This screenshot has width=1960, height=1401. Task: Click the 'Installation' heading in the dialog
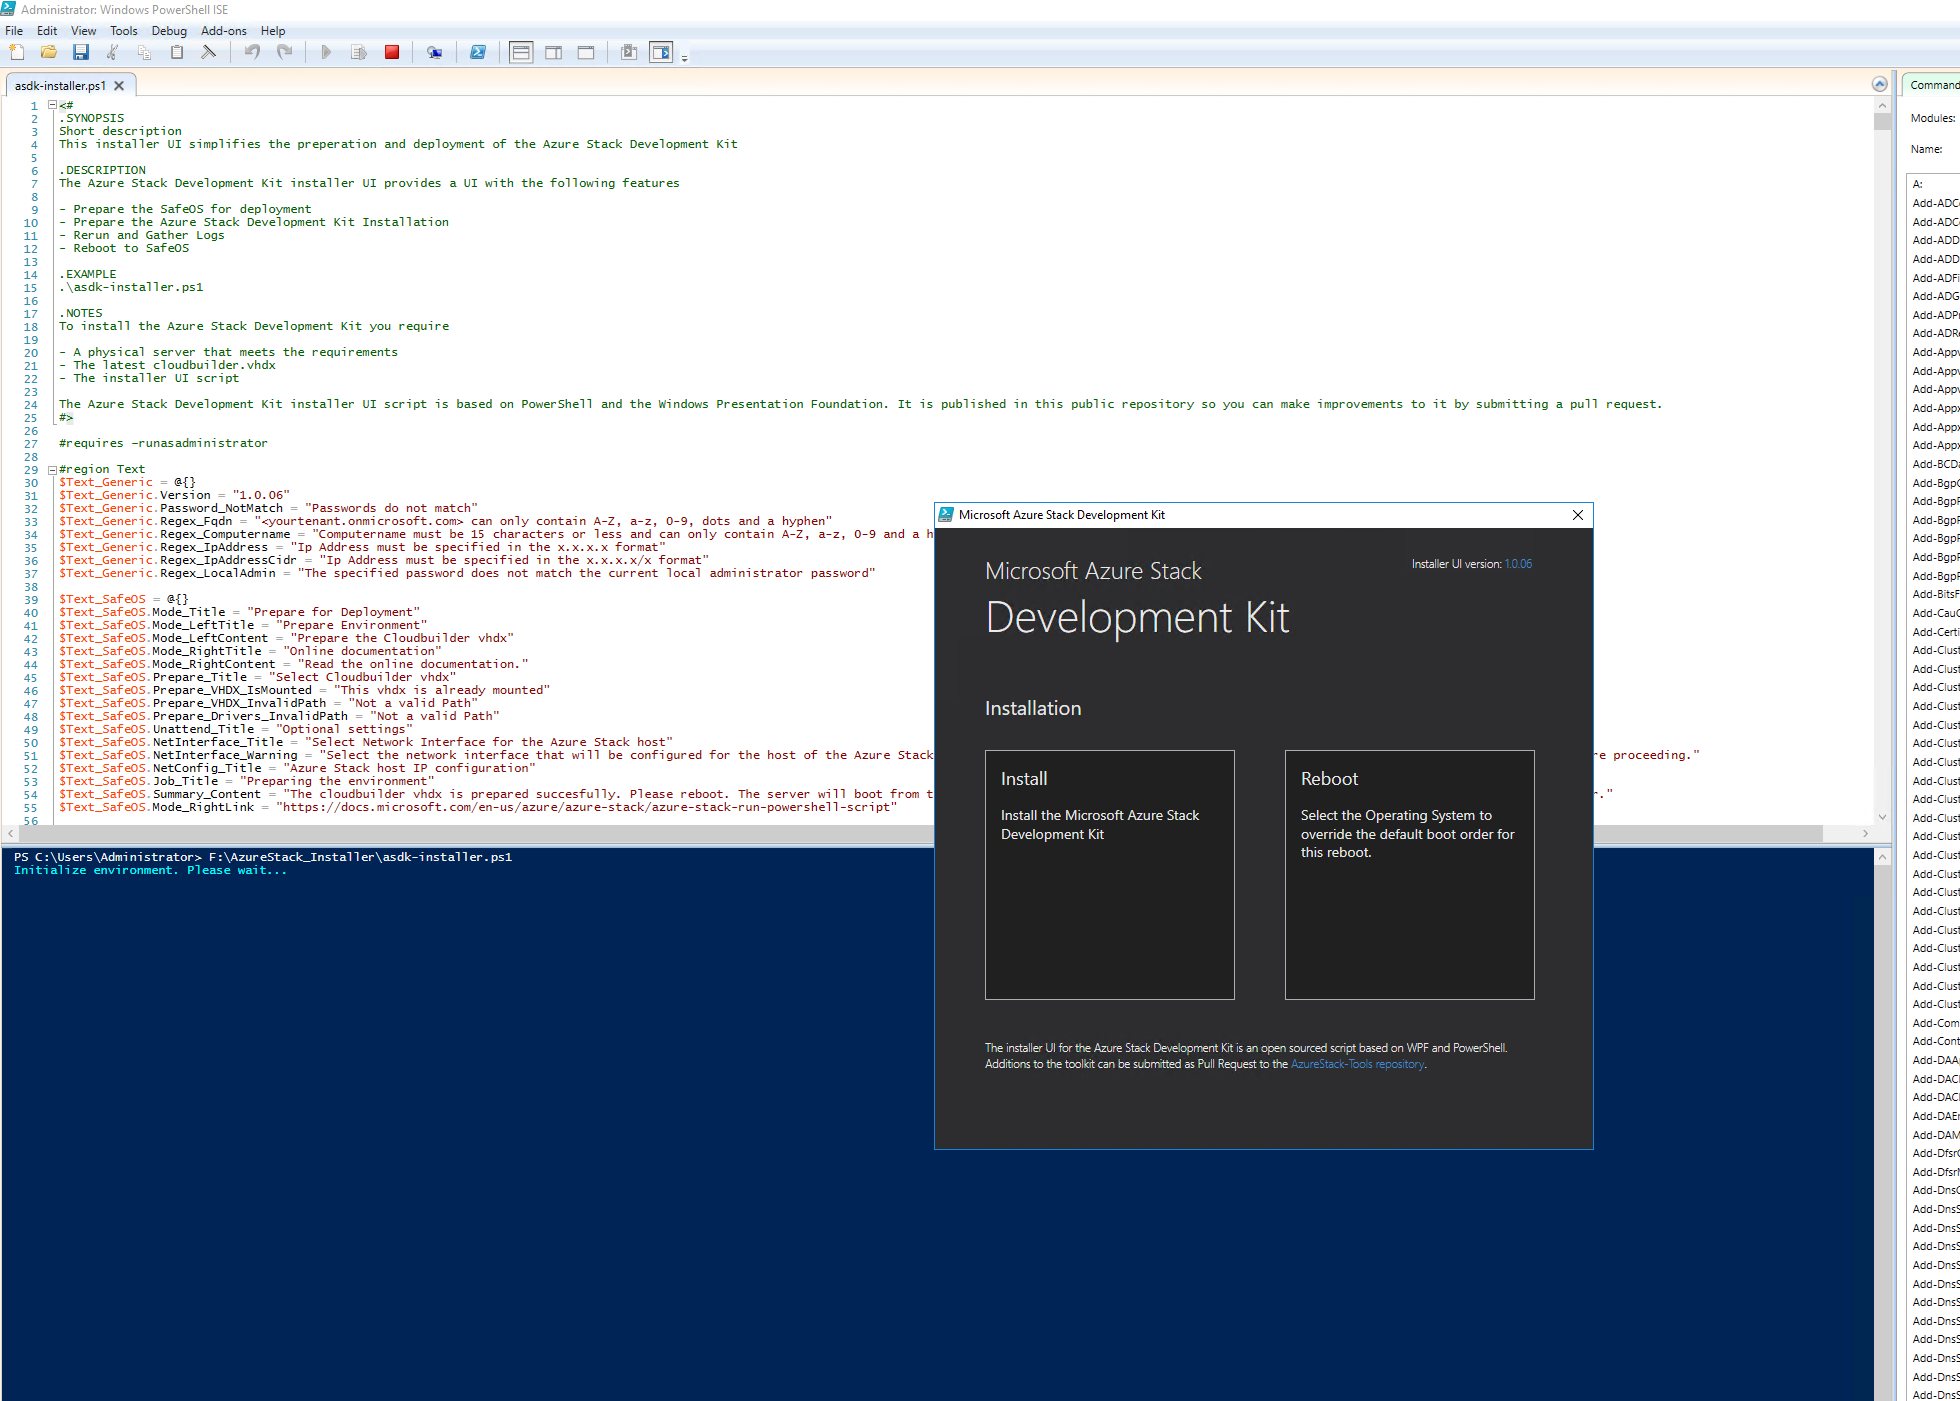point(1033,708)
